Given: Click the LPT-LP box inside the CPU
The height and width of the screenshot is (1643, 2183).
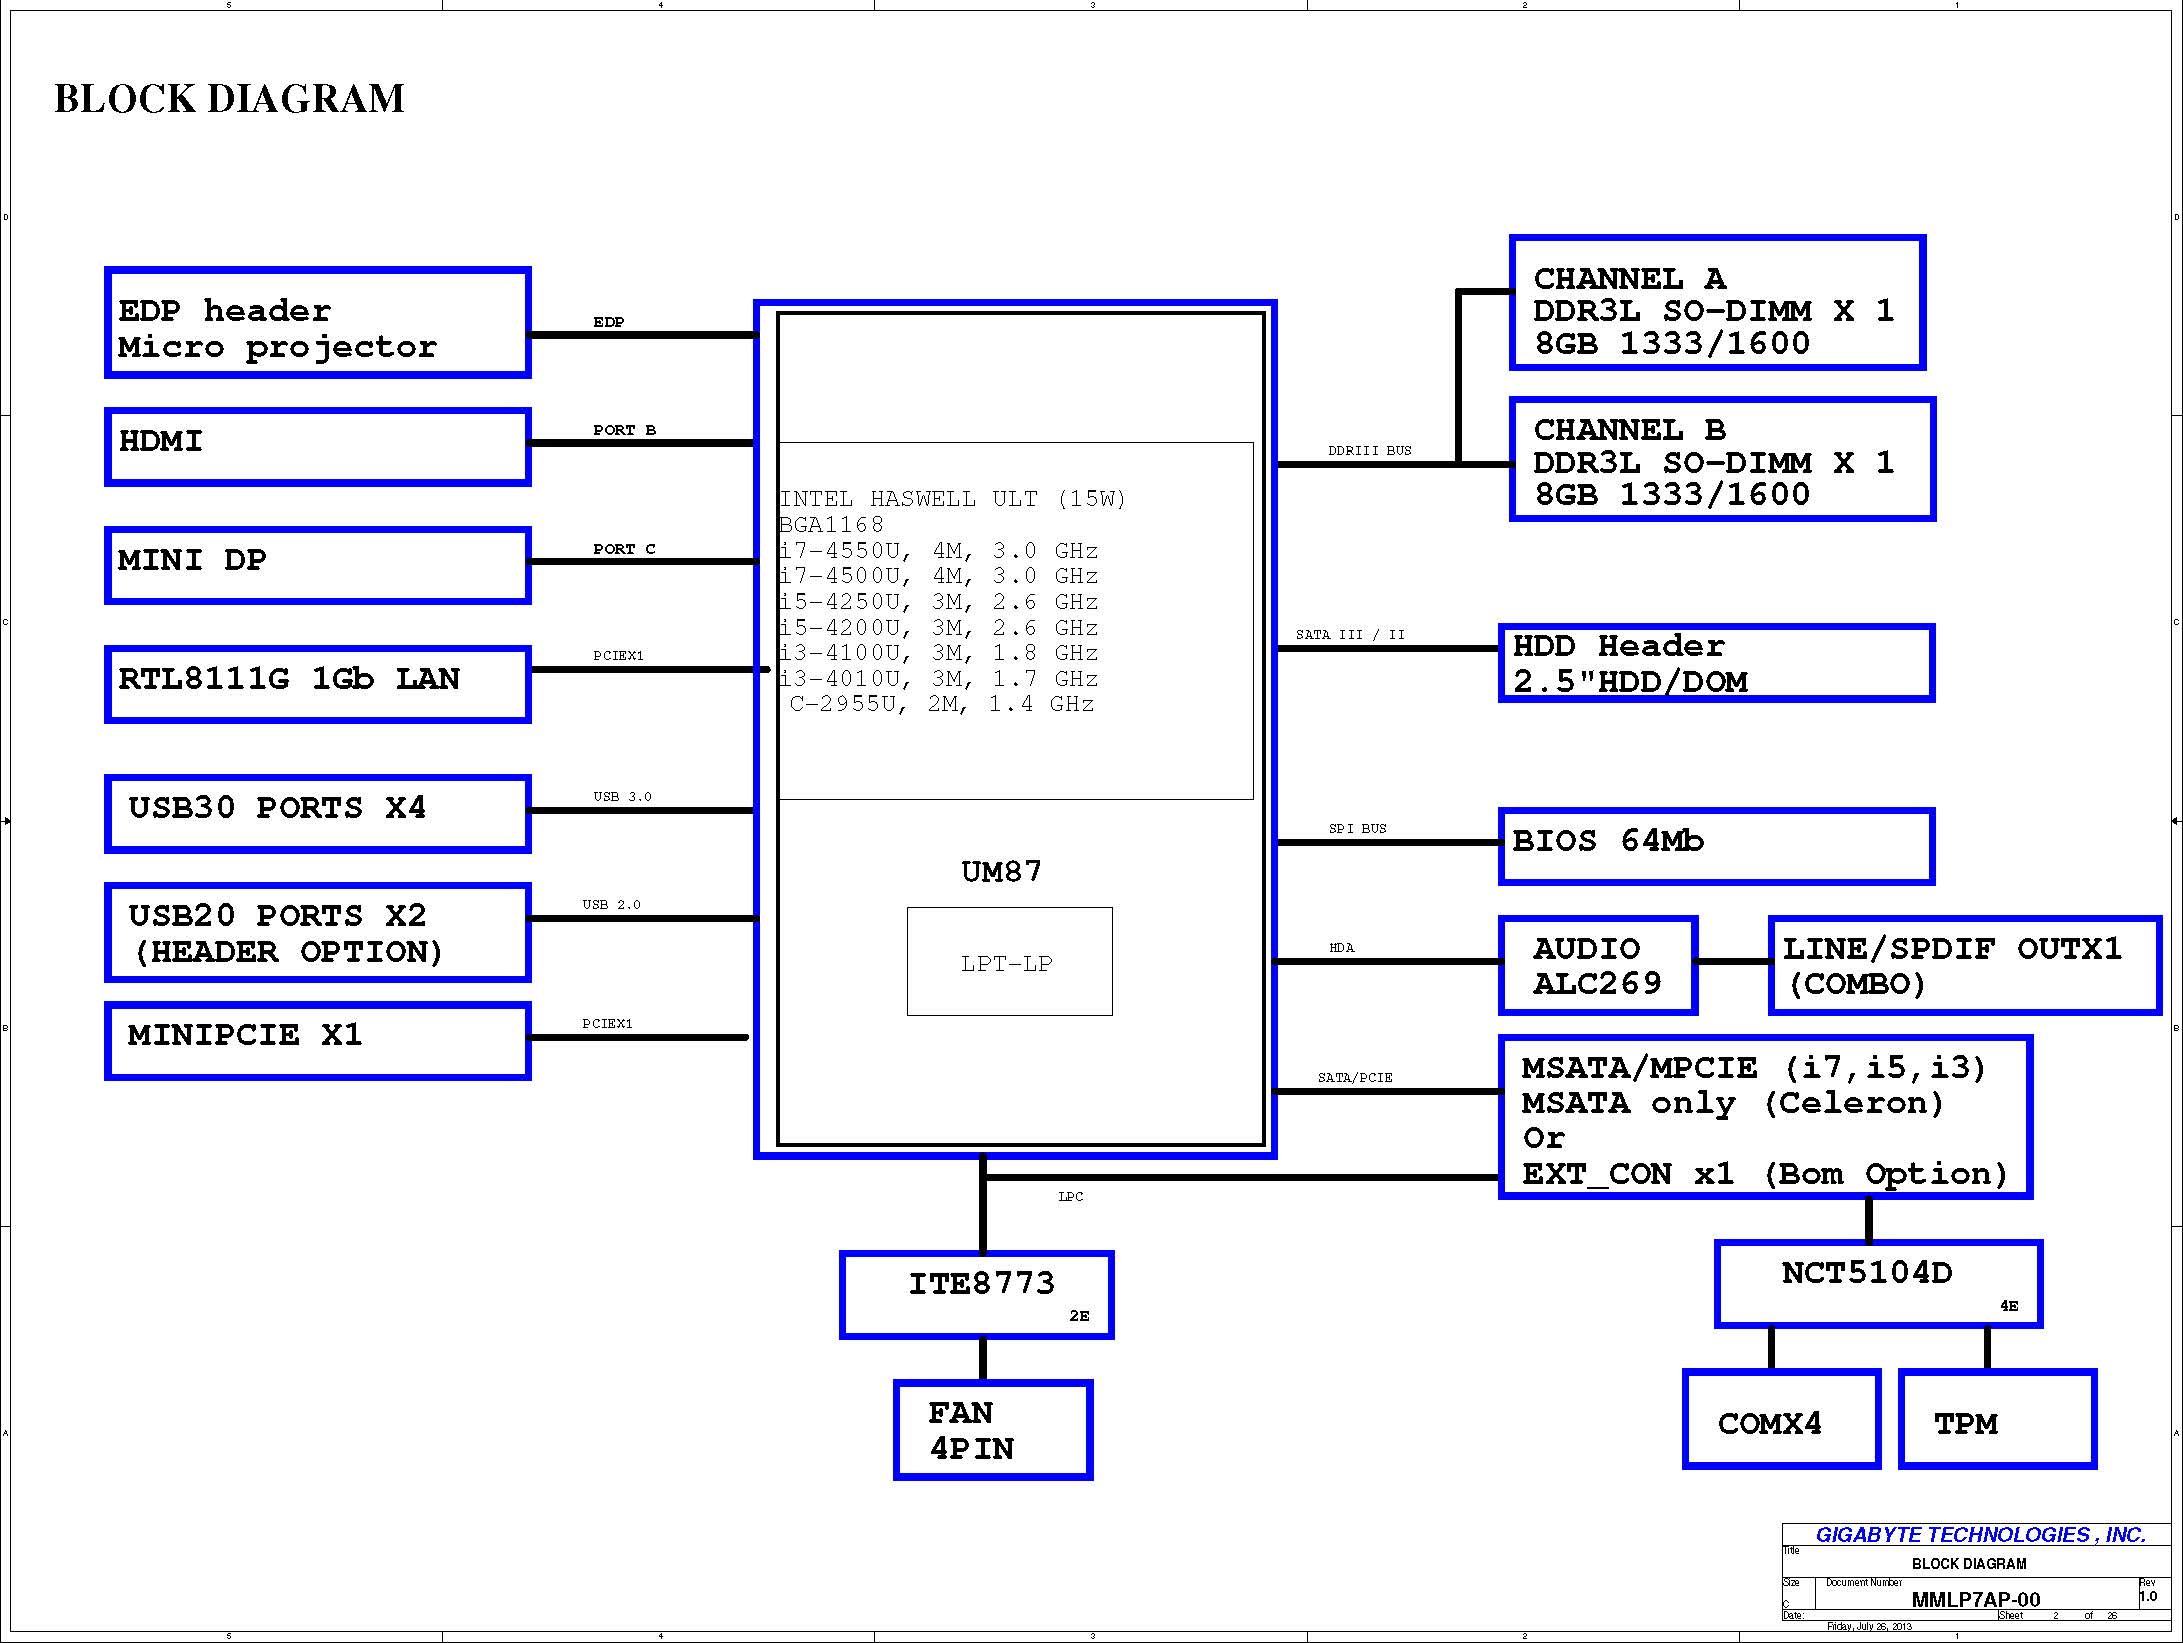Looking at the screenshot, I should tap(1009, 961).
